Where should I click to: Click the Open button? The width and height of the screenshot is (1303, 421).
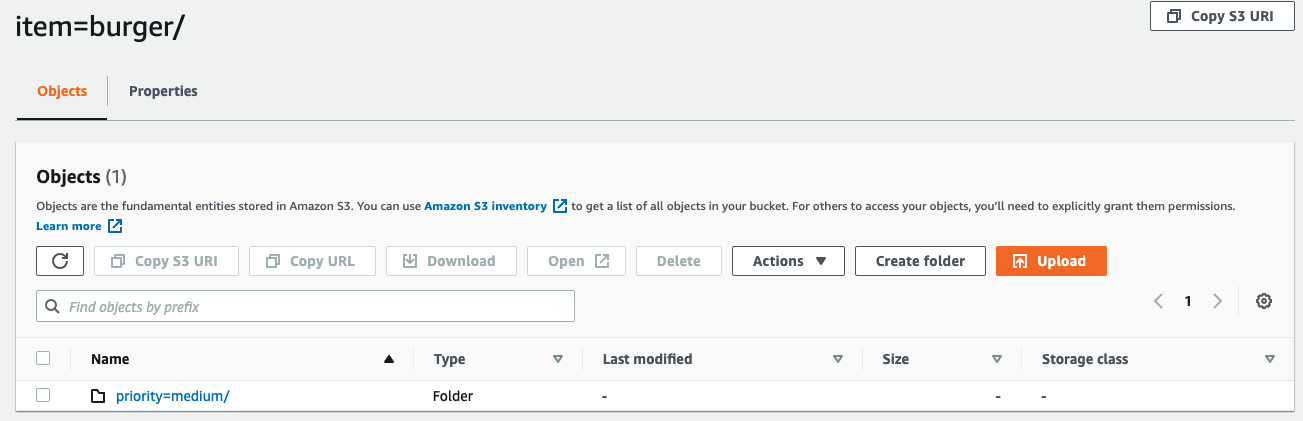pos(576,261)
